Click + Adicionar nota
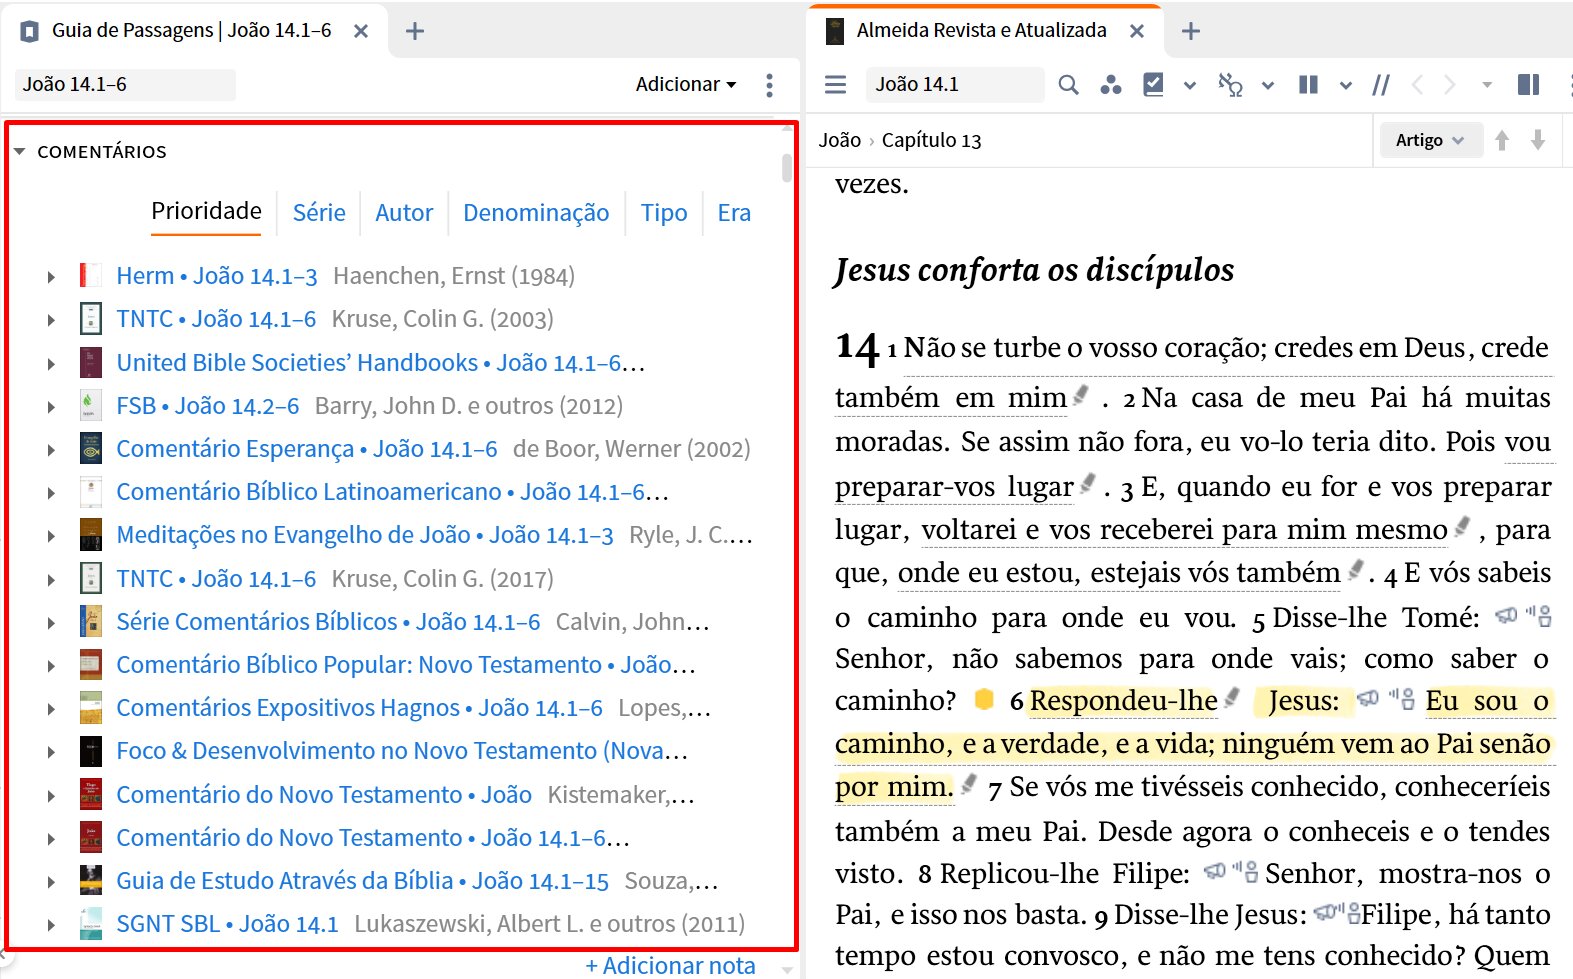Image resolution: width=1573 pixels, height=979 pixels. 671,965
